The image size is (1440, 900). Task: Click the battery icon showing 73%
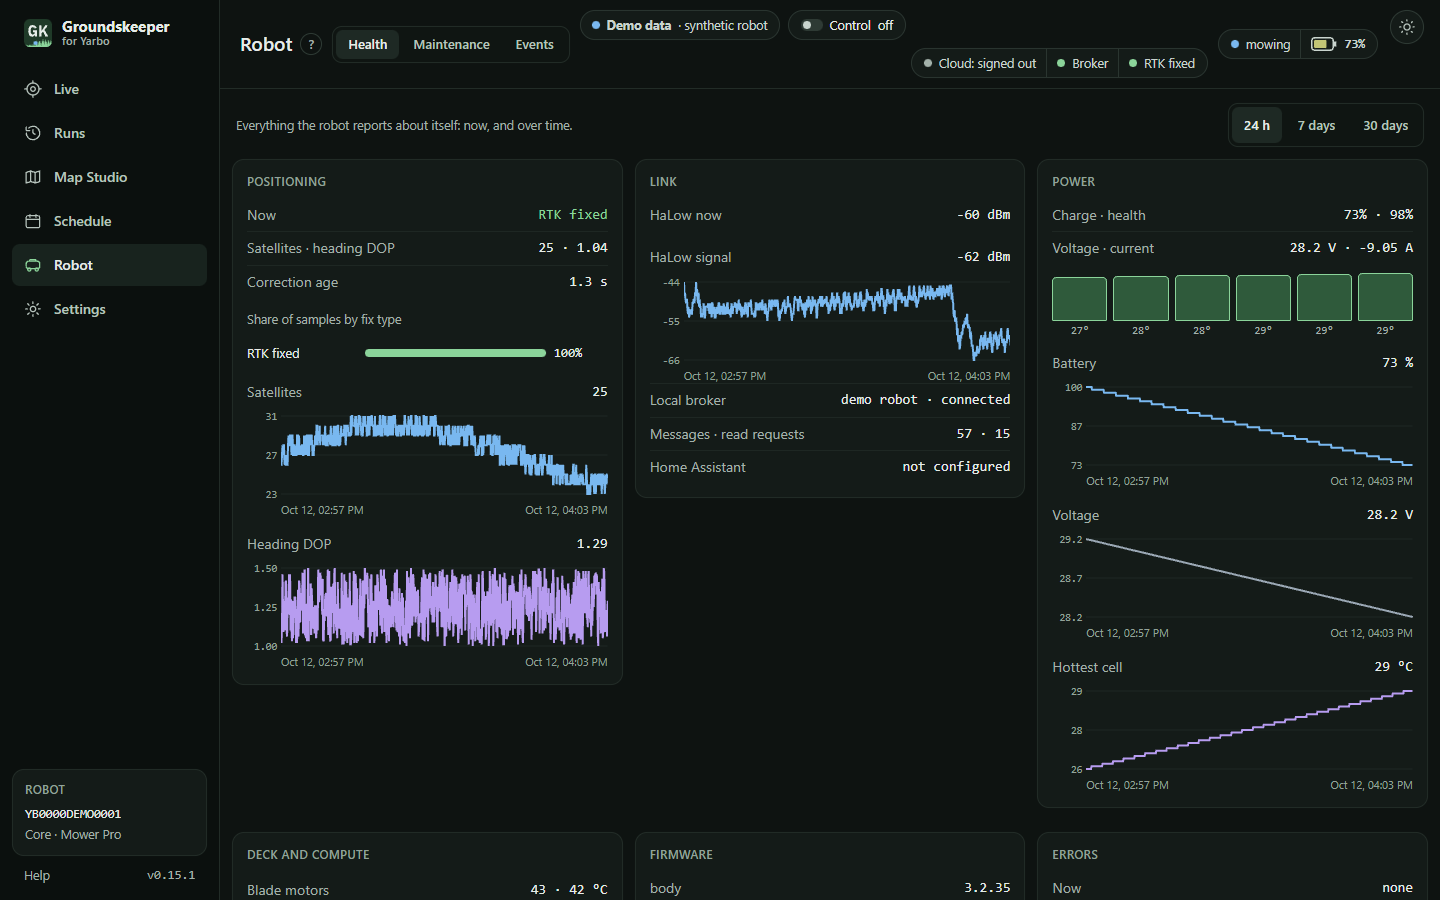(1324, 44)
